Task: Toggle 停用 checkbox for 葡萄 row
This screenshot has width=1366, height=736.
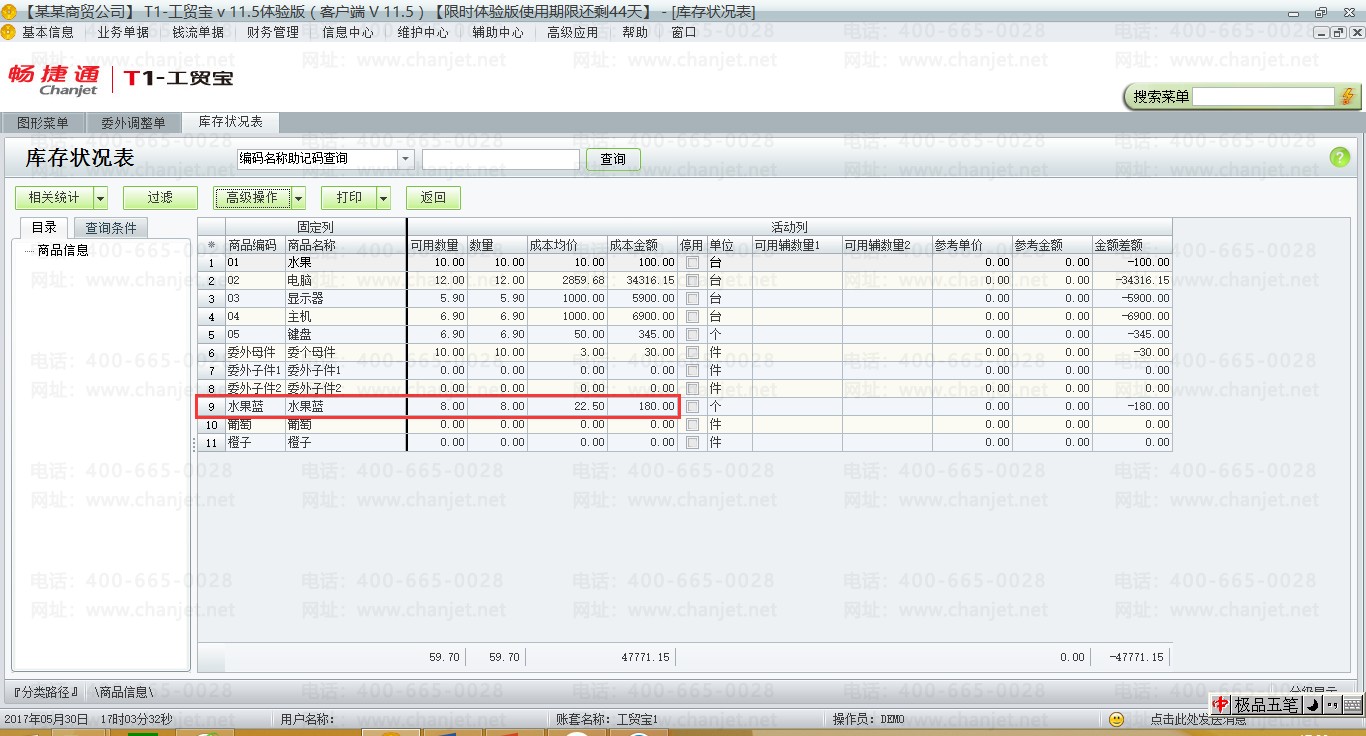Action: (x=692, y=424)
